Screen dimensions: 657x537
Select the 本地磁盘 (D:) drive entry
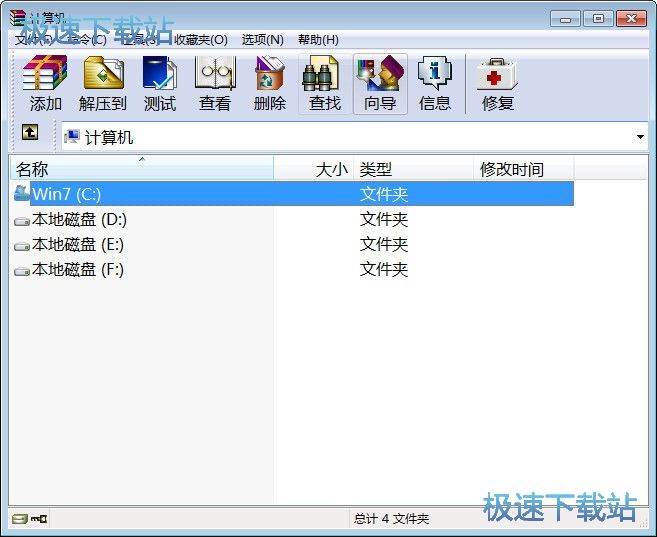[x=79, y=219]
